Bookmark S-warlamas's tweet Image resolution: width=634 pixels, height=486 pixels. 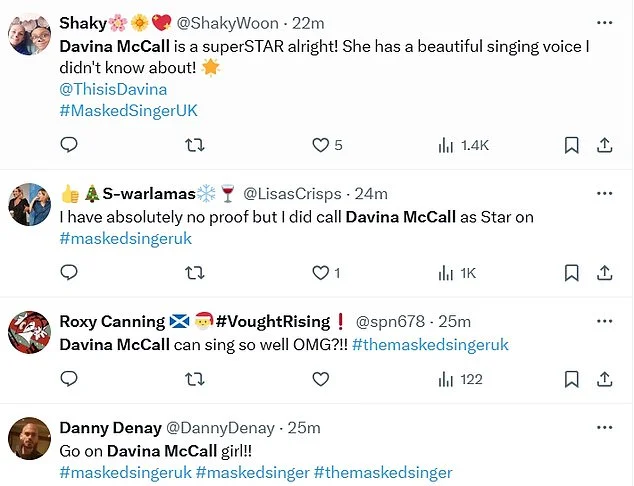pyautogui.click(x=571, y=272)
